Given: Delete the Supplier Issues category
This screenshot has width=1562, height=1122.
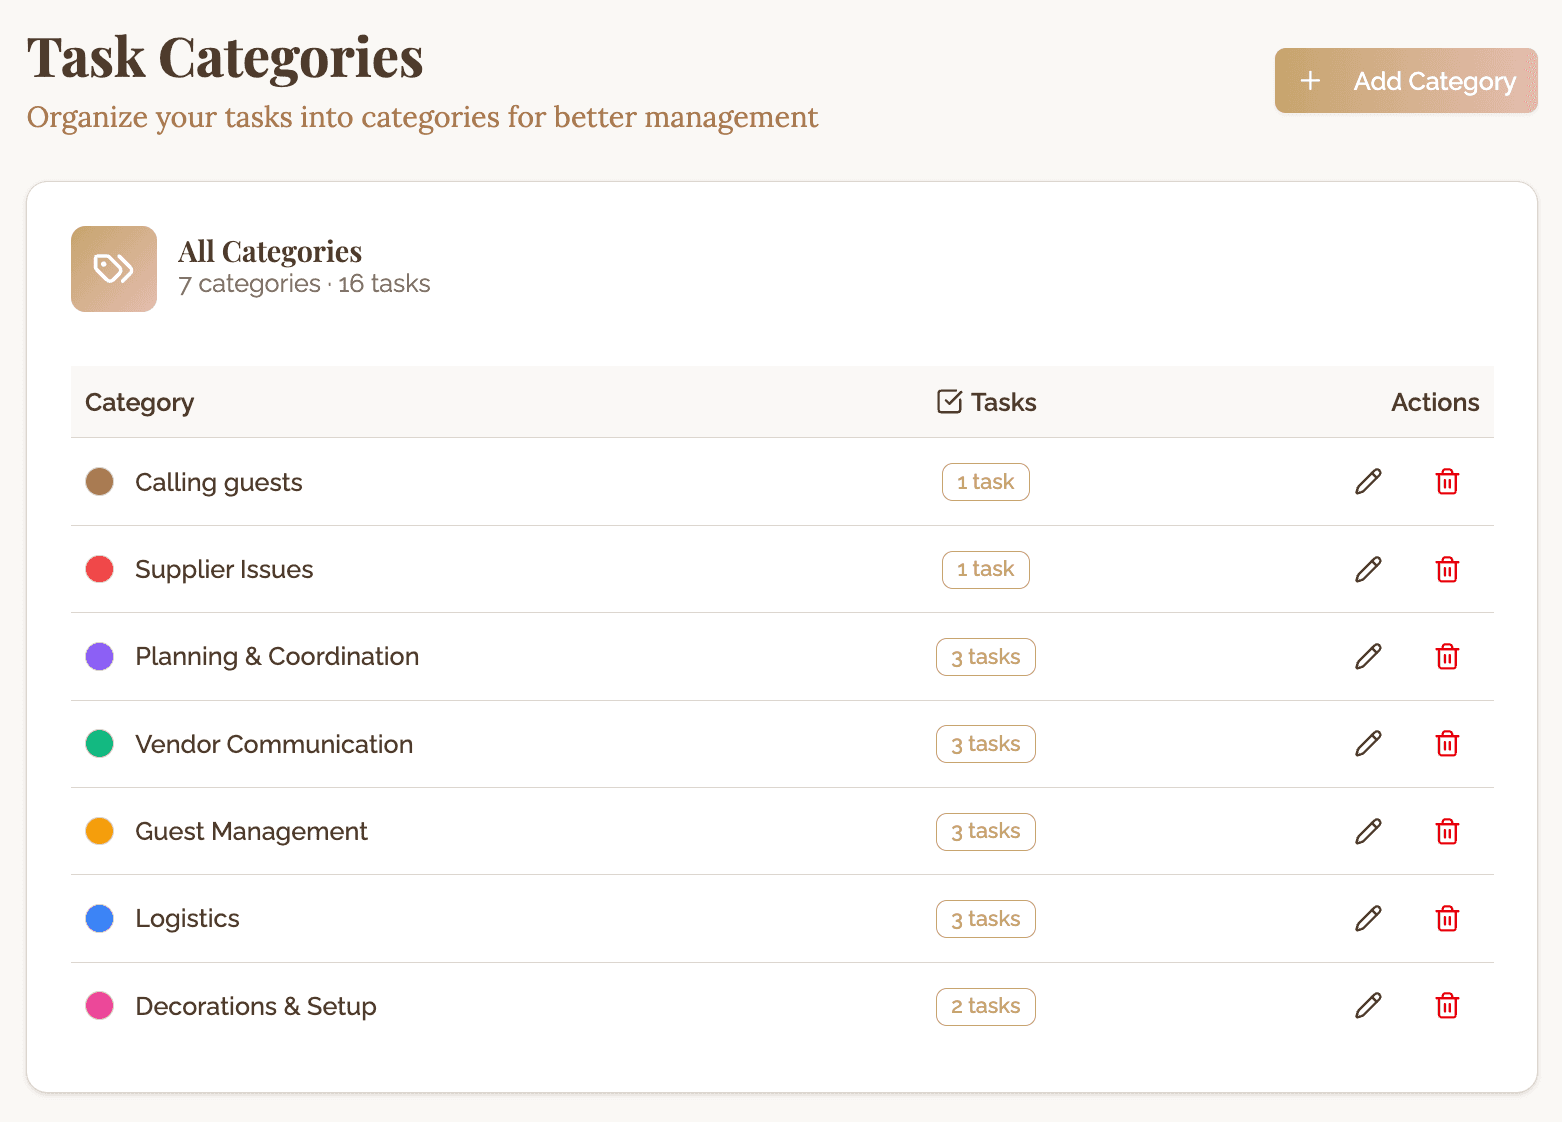Looking at the screenshot, I should [1447, 569].
